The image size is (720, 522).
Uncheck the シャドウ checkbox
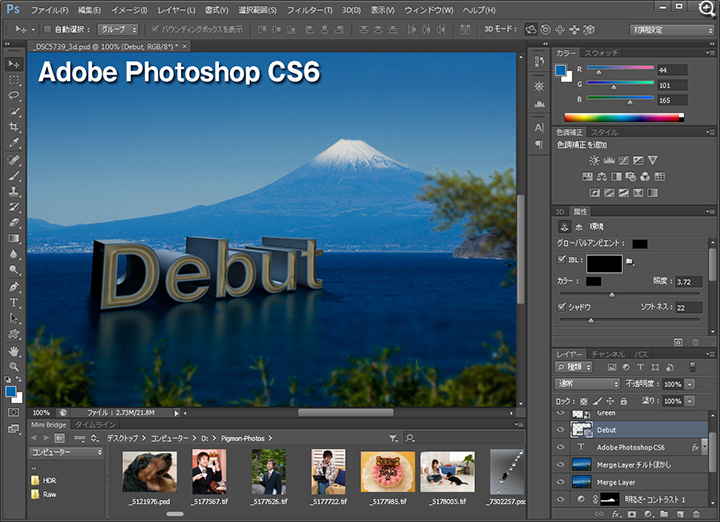[561, 307]
